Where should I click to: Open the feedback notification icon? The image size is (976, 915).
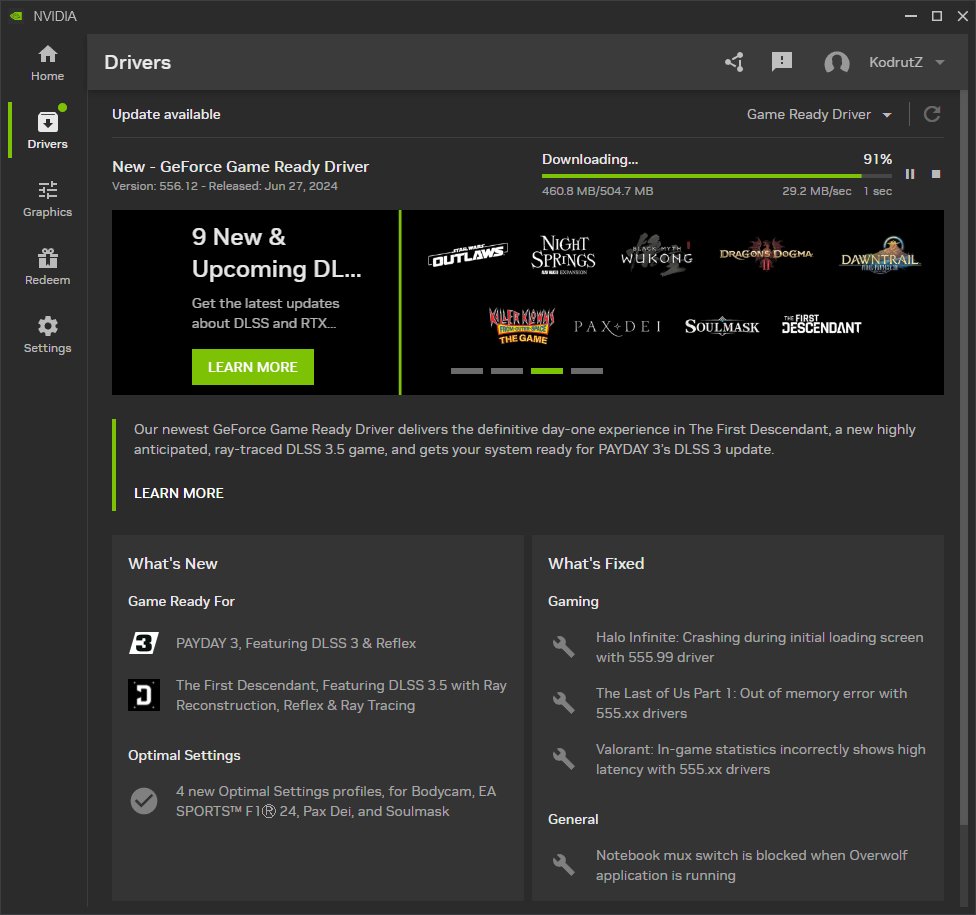click(782, 62)
